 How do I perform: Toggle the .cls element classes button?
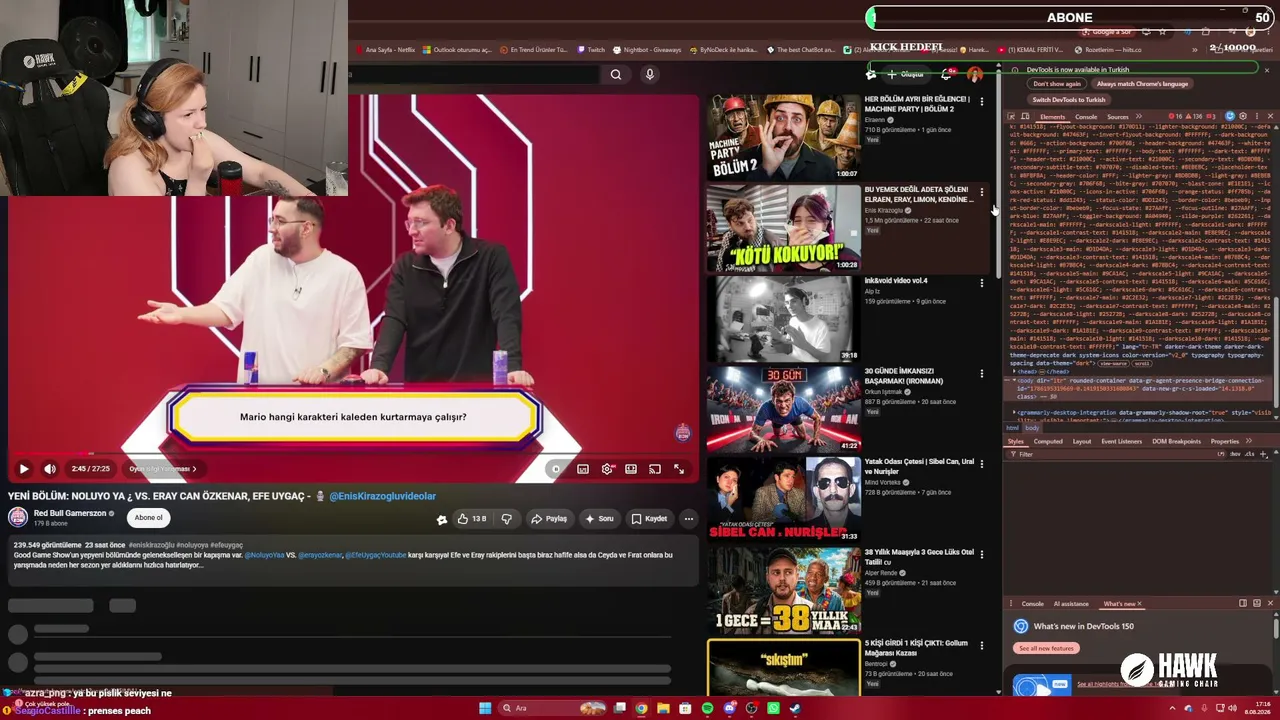point(1250,454)
